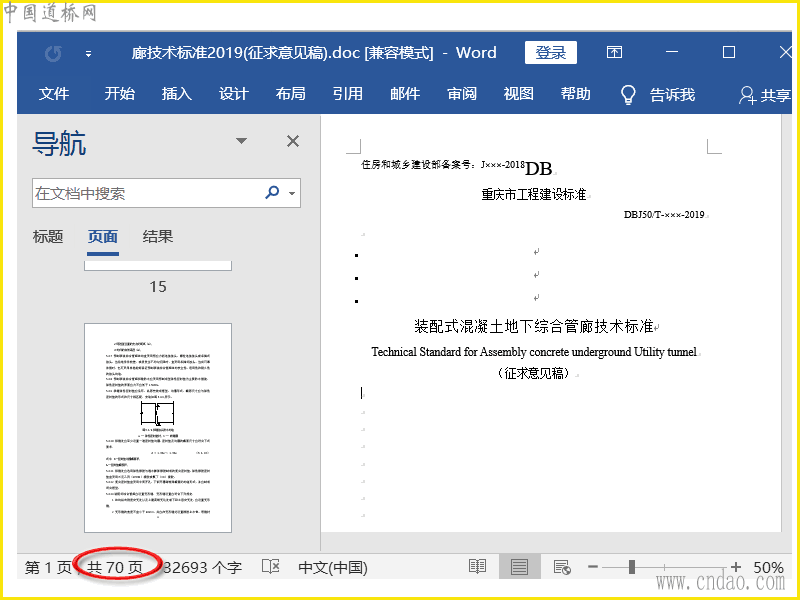800x600 pixels.
Task: Close the 导航 navigation pane
Action: (293, 141)
